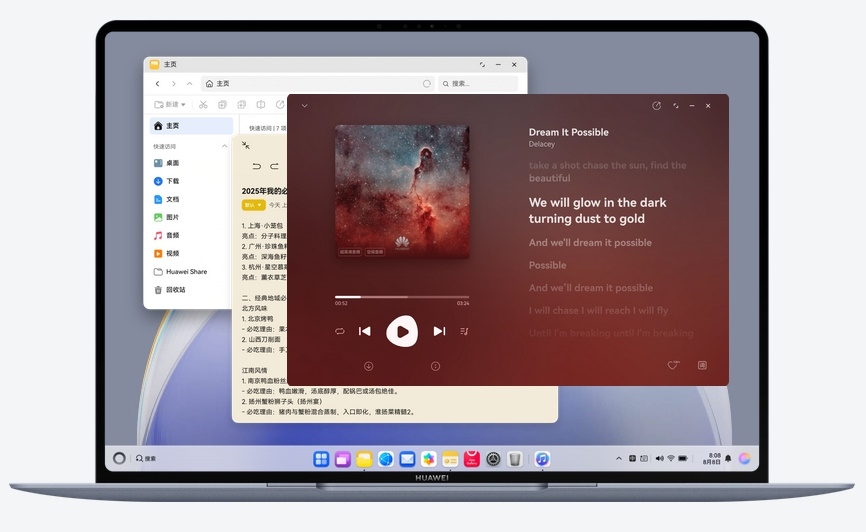The width and height of the screenshot is (866, 532).
Task: Open the purple multitask windows app in dock
Action: [342, 459]
